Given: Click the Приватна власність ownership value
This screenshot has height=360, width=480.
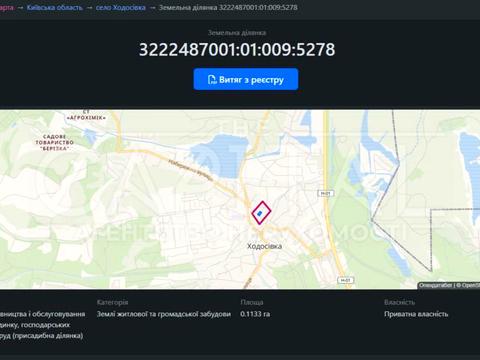Looking at the screenshot, I should [x=416, y=314].
